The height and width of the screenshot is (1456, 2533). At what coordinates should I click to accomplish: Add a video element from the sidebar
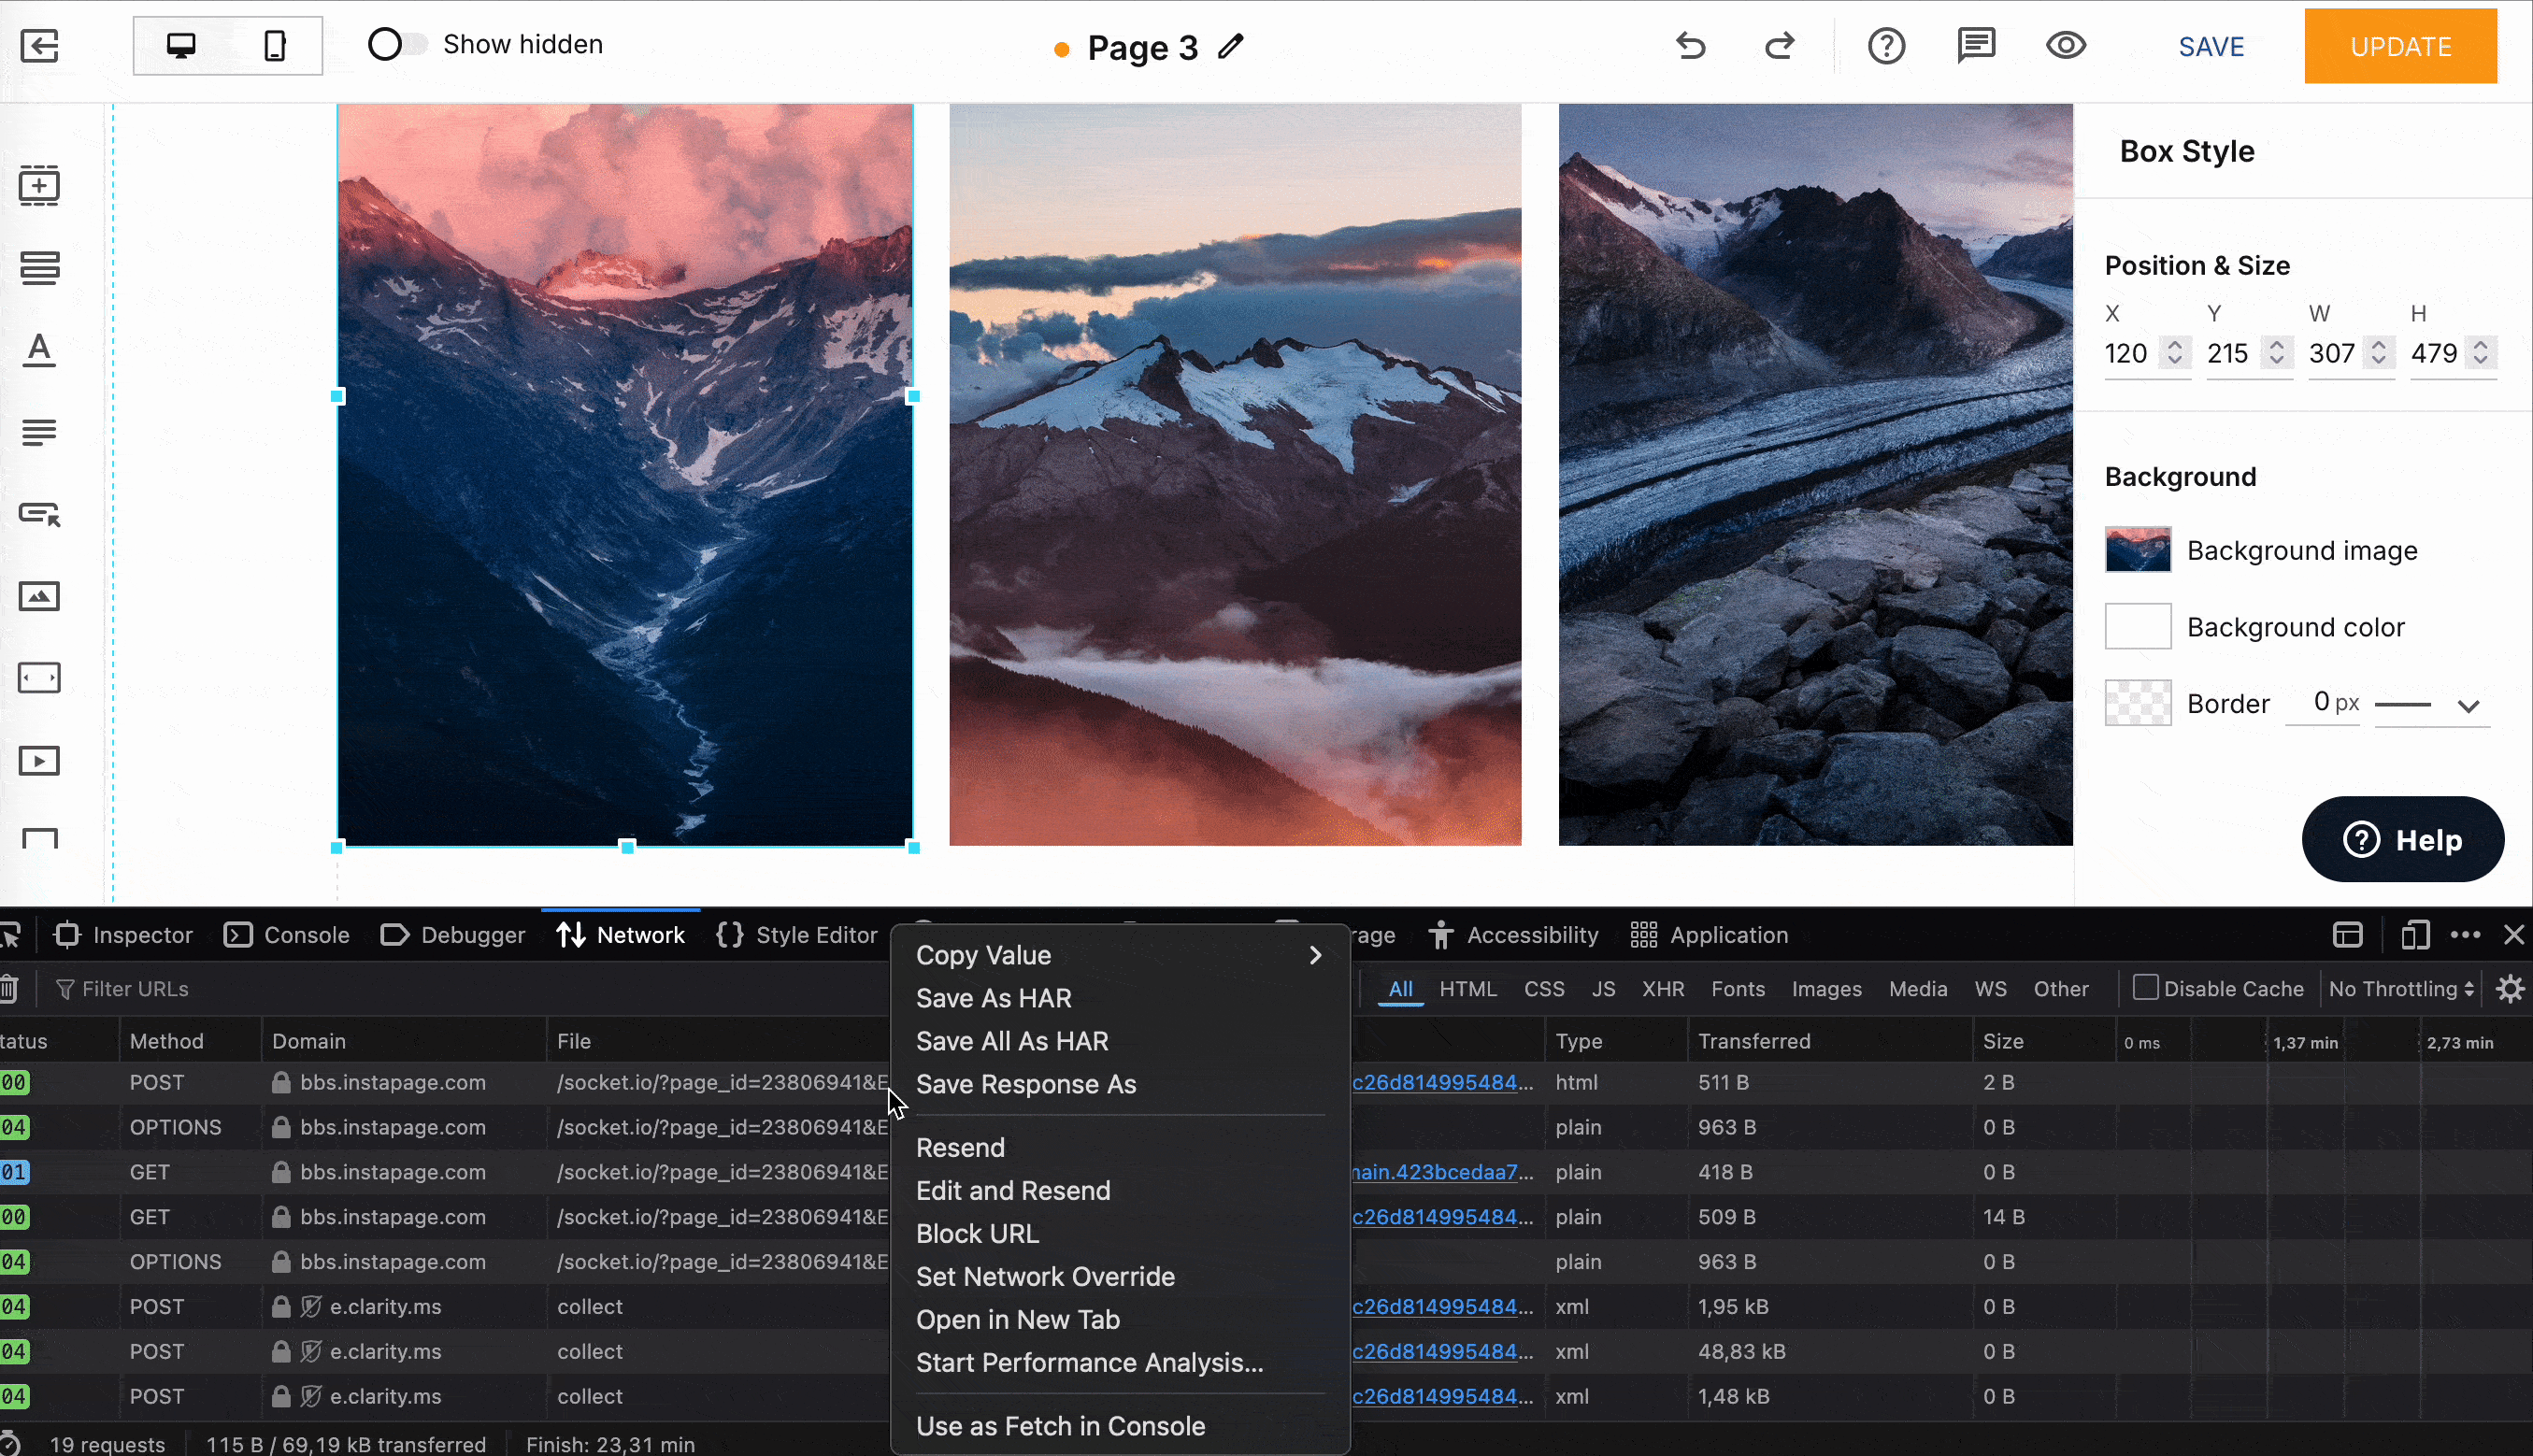[x=40, y=761]
